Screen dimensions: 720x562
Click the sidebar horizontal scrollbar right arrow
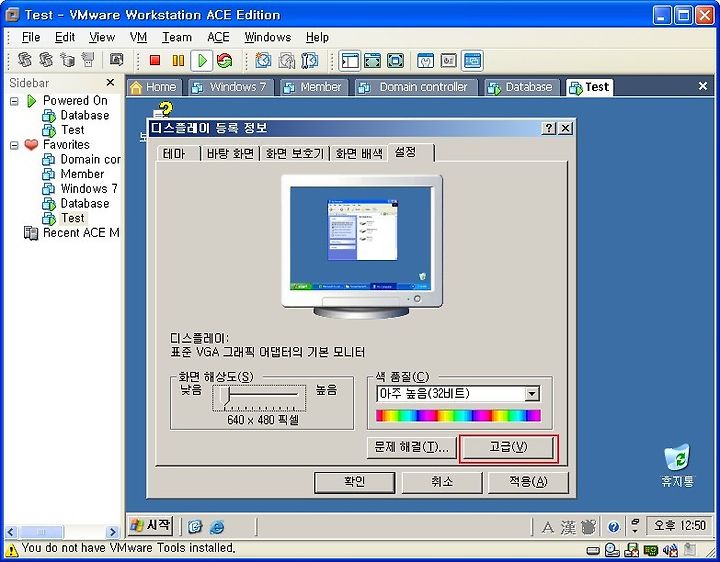point(112,532)
